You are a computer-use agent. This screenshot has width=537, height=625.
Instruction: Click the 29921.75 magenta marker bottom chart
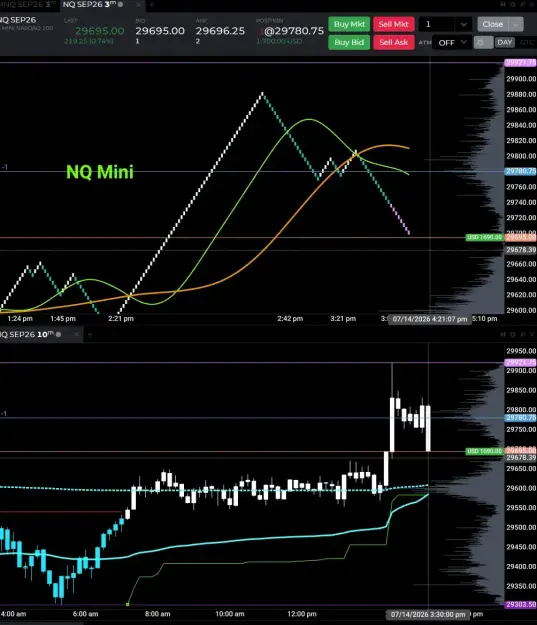pyautogui.click(x=520, y=362)
